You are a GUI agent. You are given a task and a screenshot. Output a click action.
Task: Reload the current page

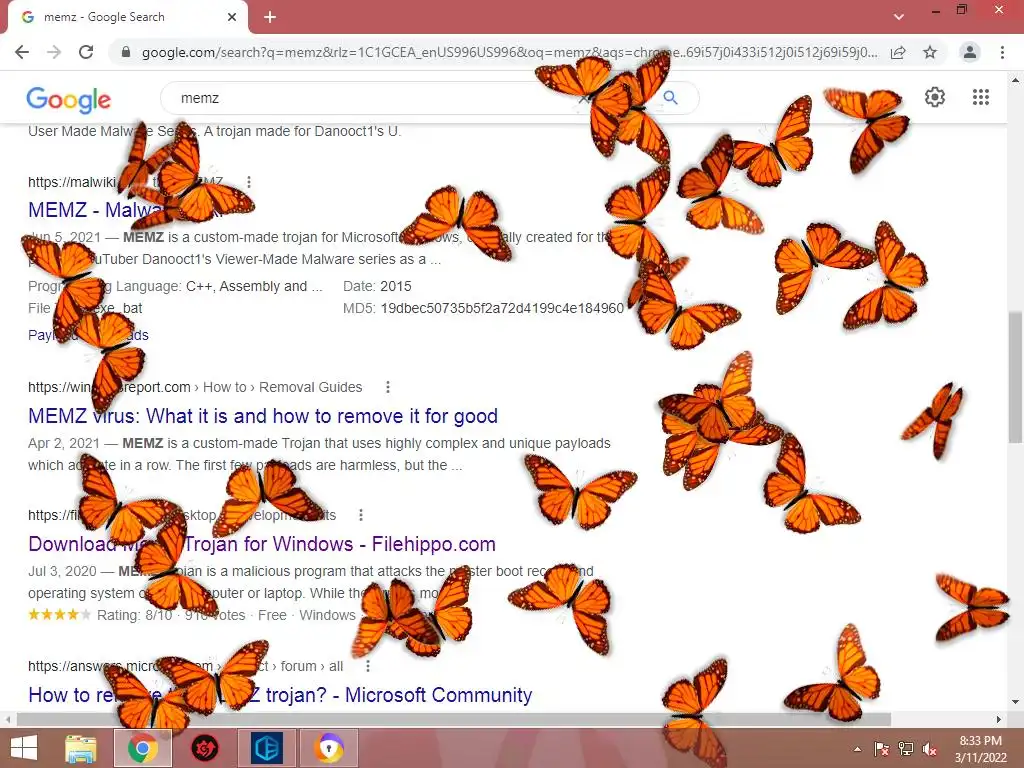click(x=86, y=52)
